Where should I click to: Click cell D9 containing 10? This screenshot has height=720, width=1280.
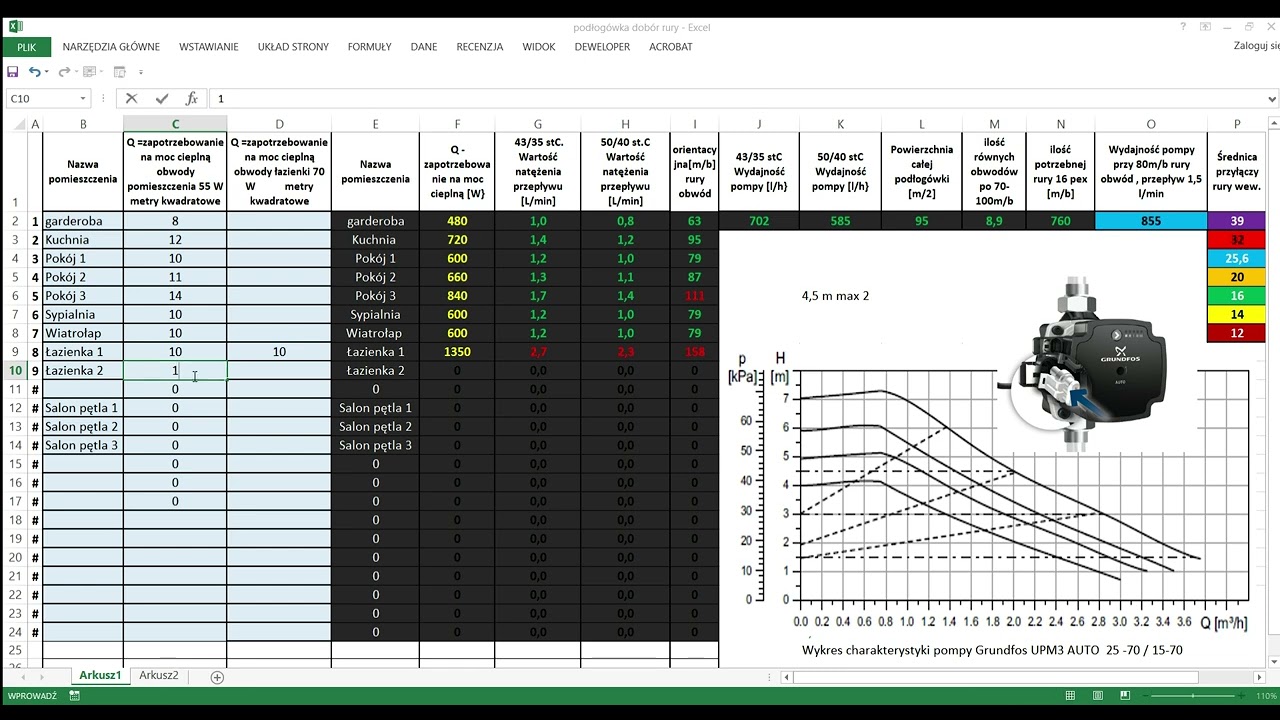pos(279,352)
